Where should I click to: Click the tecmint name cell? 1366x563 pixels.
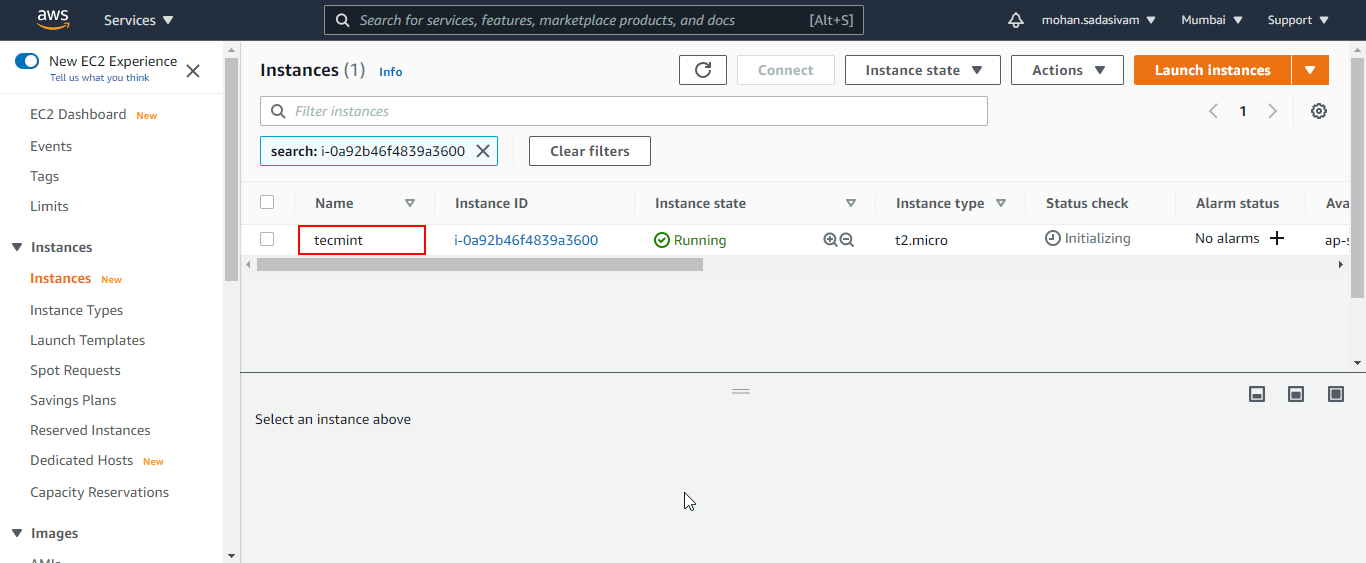(x=362, y=240)
